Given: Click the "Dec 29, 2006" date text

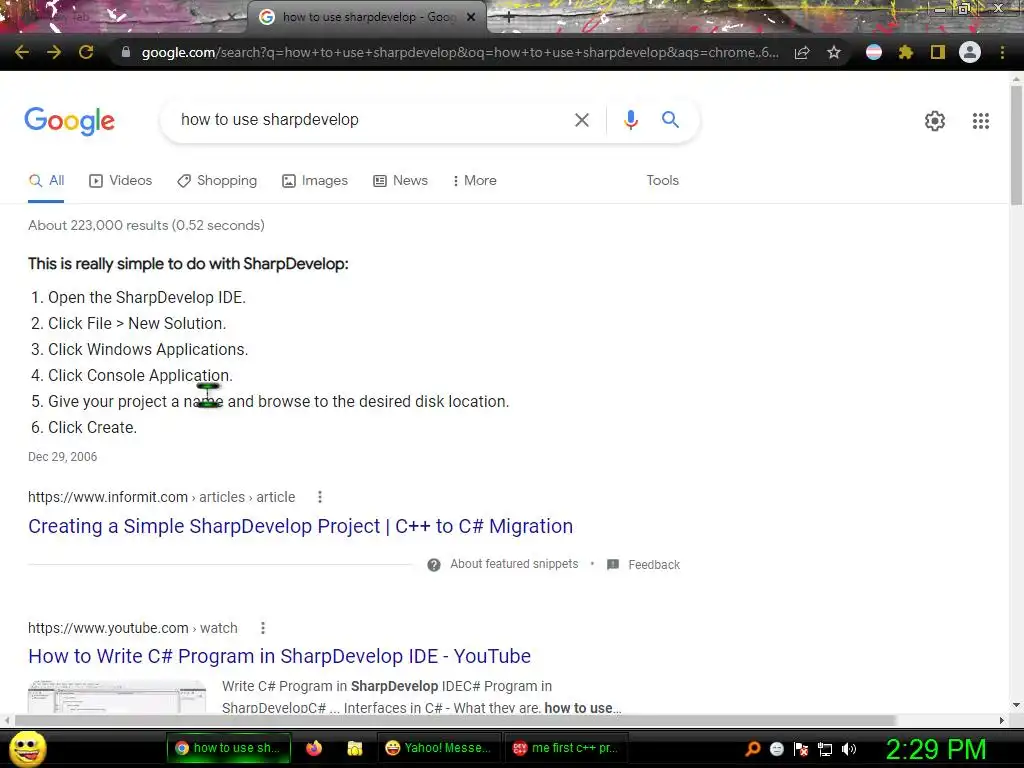Looking at the screenshot, I should click(x=63, y=457).
